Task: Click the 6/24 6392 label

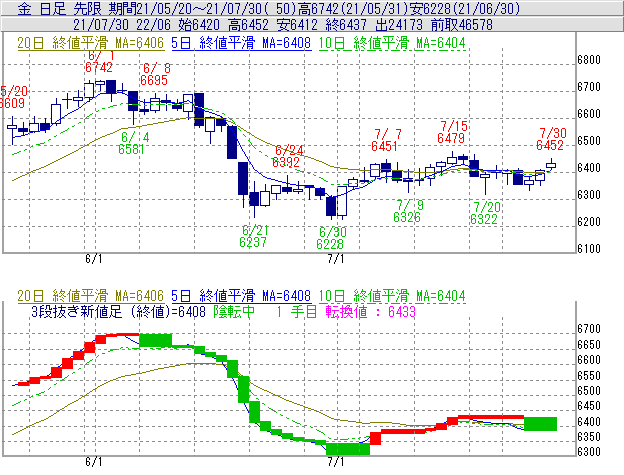Action: 287,156
